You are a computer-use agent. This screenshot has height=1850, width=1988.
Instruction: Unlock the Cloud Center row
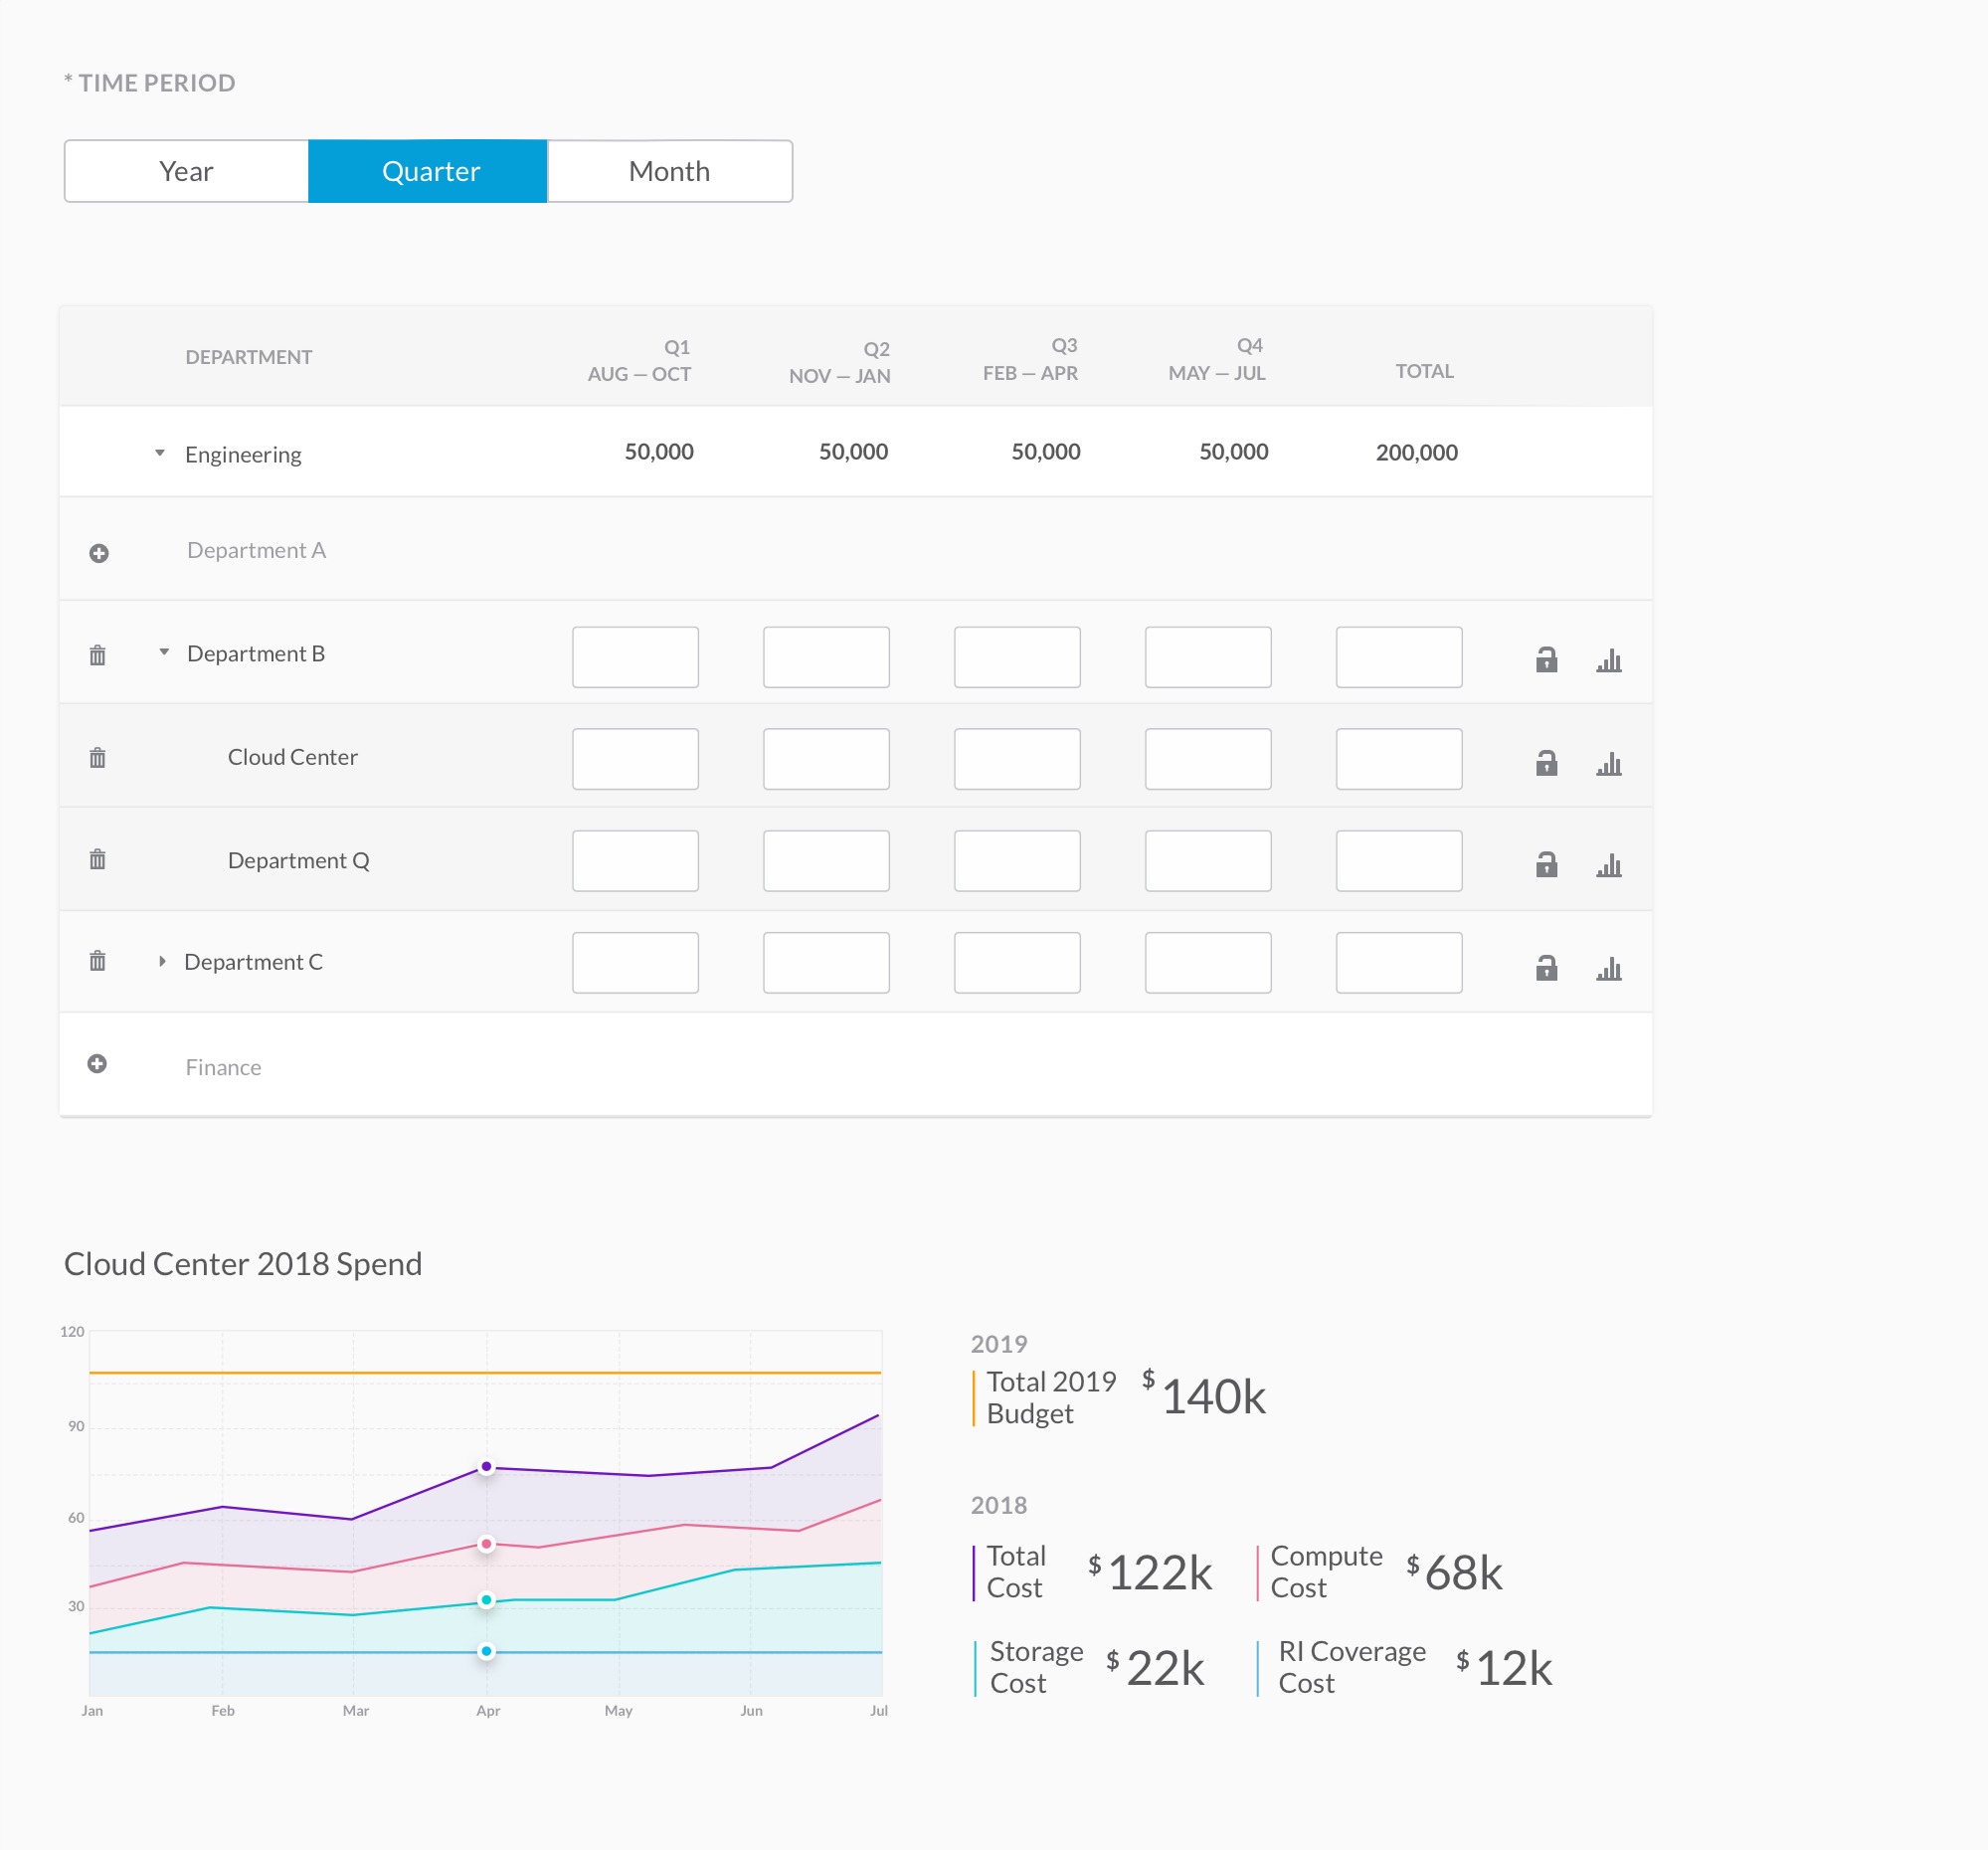point(1546,763)
